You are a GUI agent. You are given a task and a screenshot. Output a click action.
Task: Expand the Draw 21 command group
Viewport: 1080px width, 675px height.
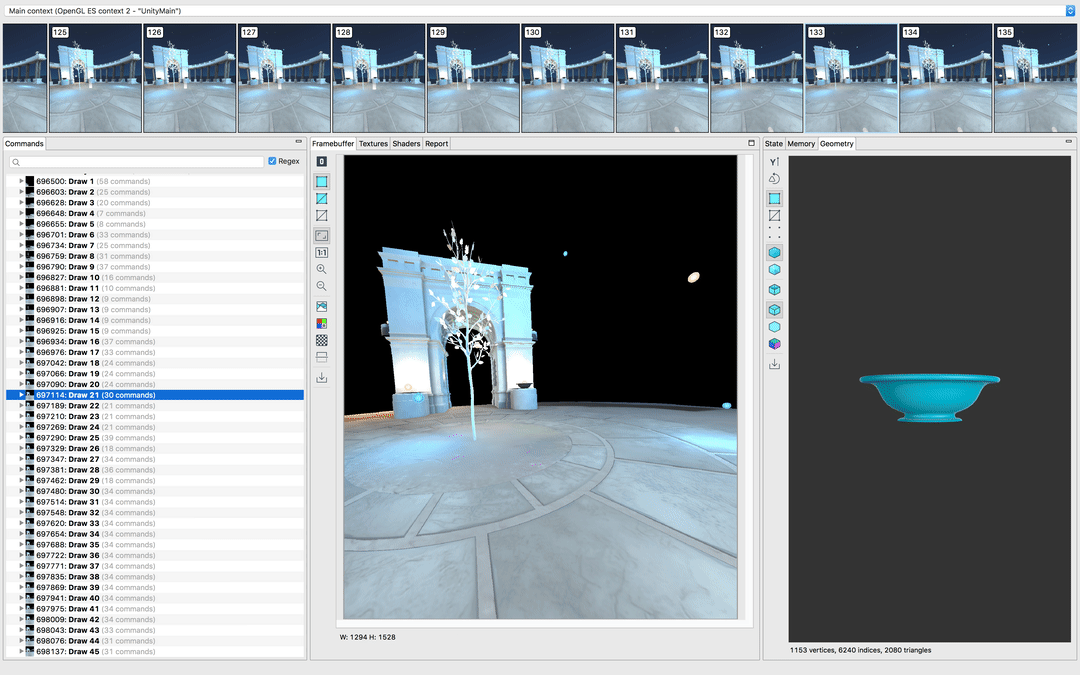(21, 395)
